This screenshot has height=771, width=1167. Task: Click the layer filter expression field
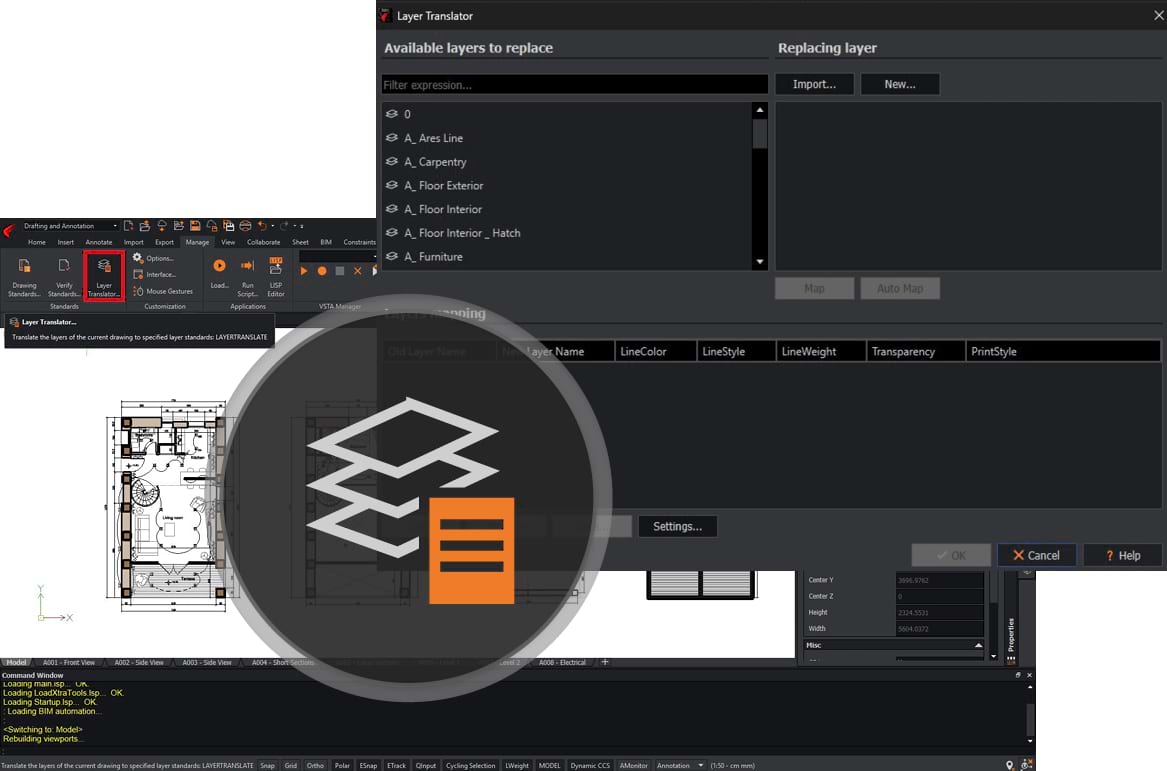click(574, 85)
